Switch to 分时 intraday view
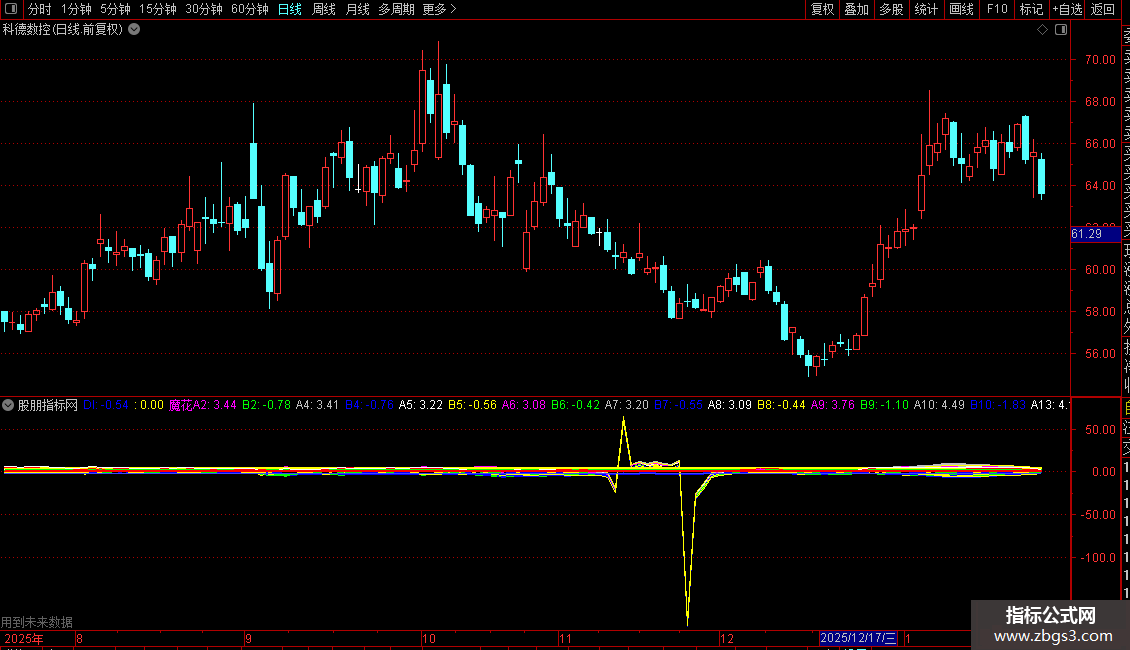The image size is (1130, 650). click(x=40, y=9)
